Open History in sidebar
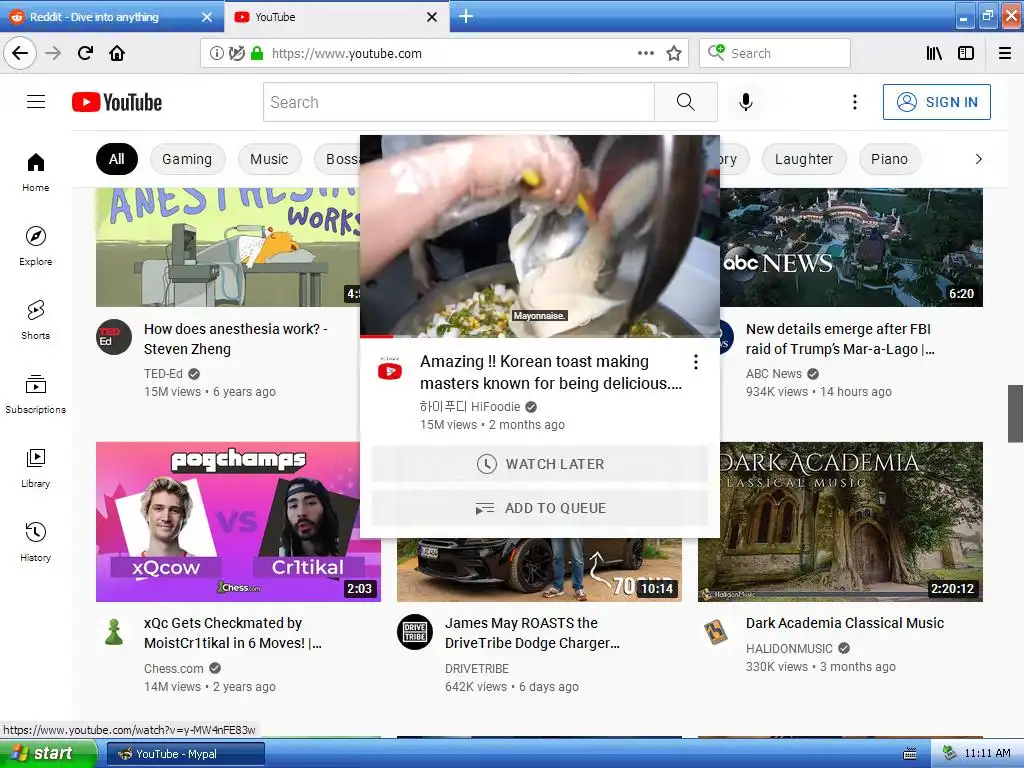Image resolution: width=1024 pixels, height=768 pixels. point(36,541)
